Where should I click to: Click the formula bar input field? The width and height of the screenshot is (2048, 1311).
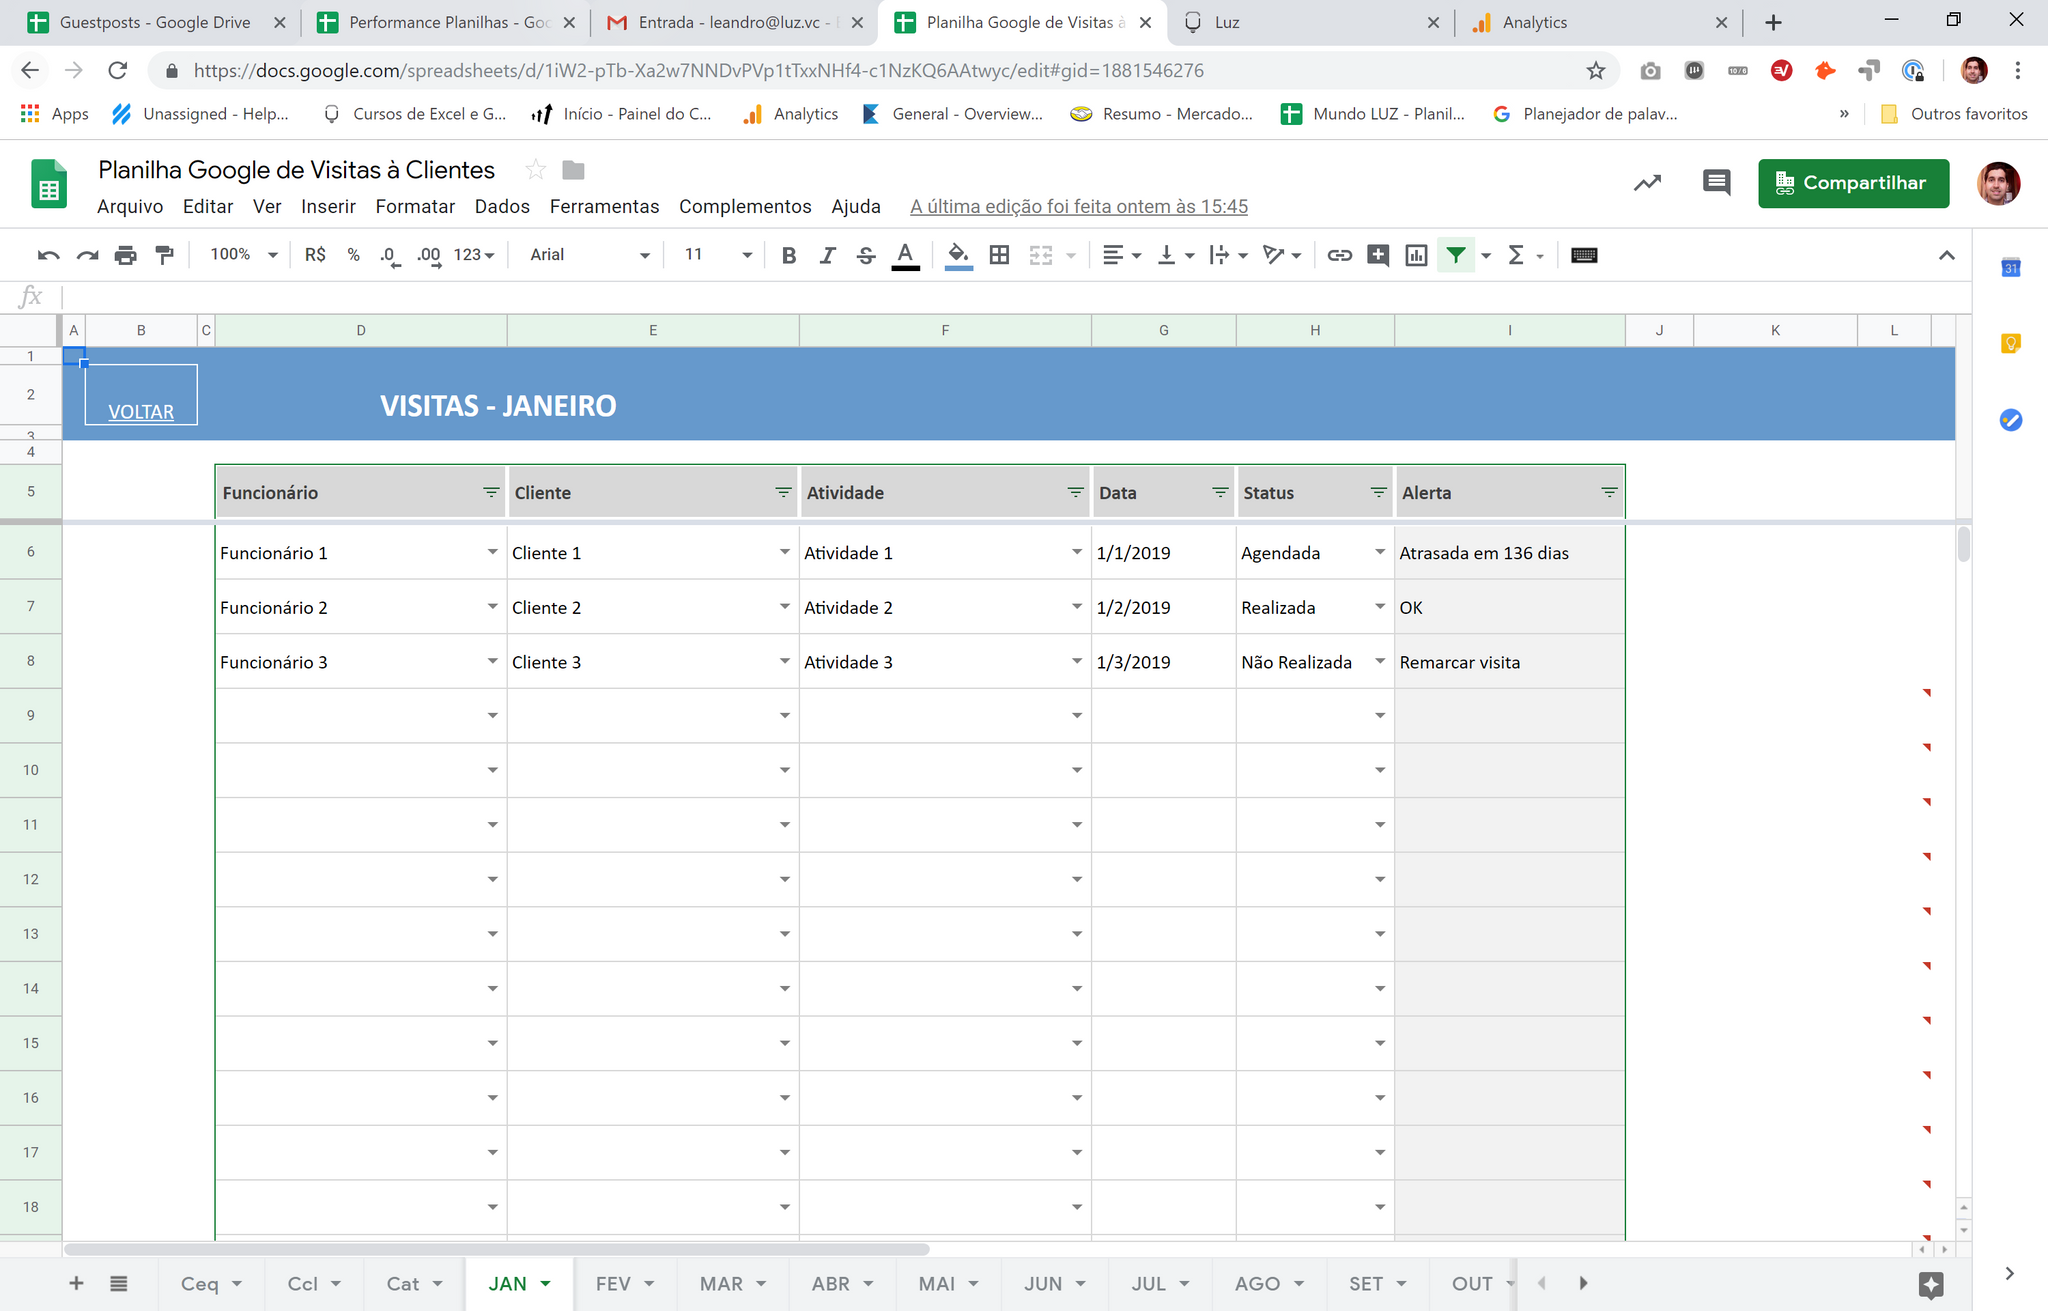[1000, 297]
